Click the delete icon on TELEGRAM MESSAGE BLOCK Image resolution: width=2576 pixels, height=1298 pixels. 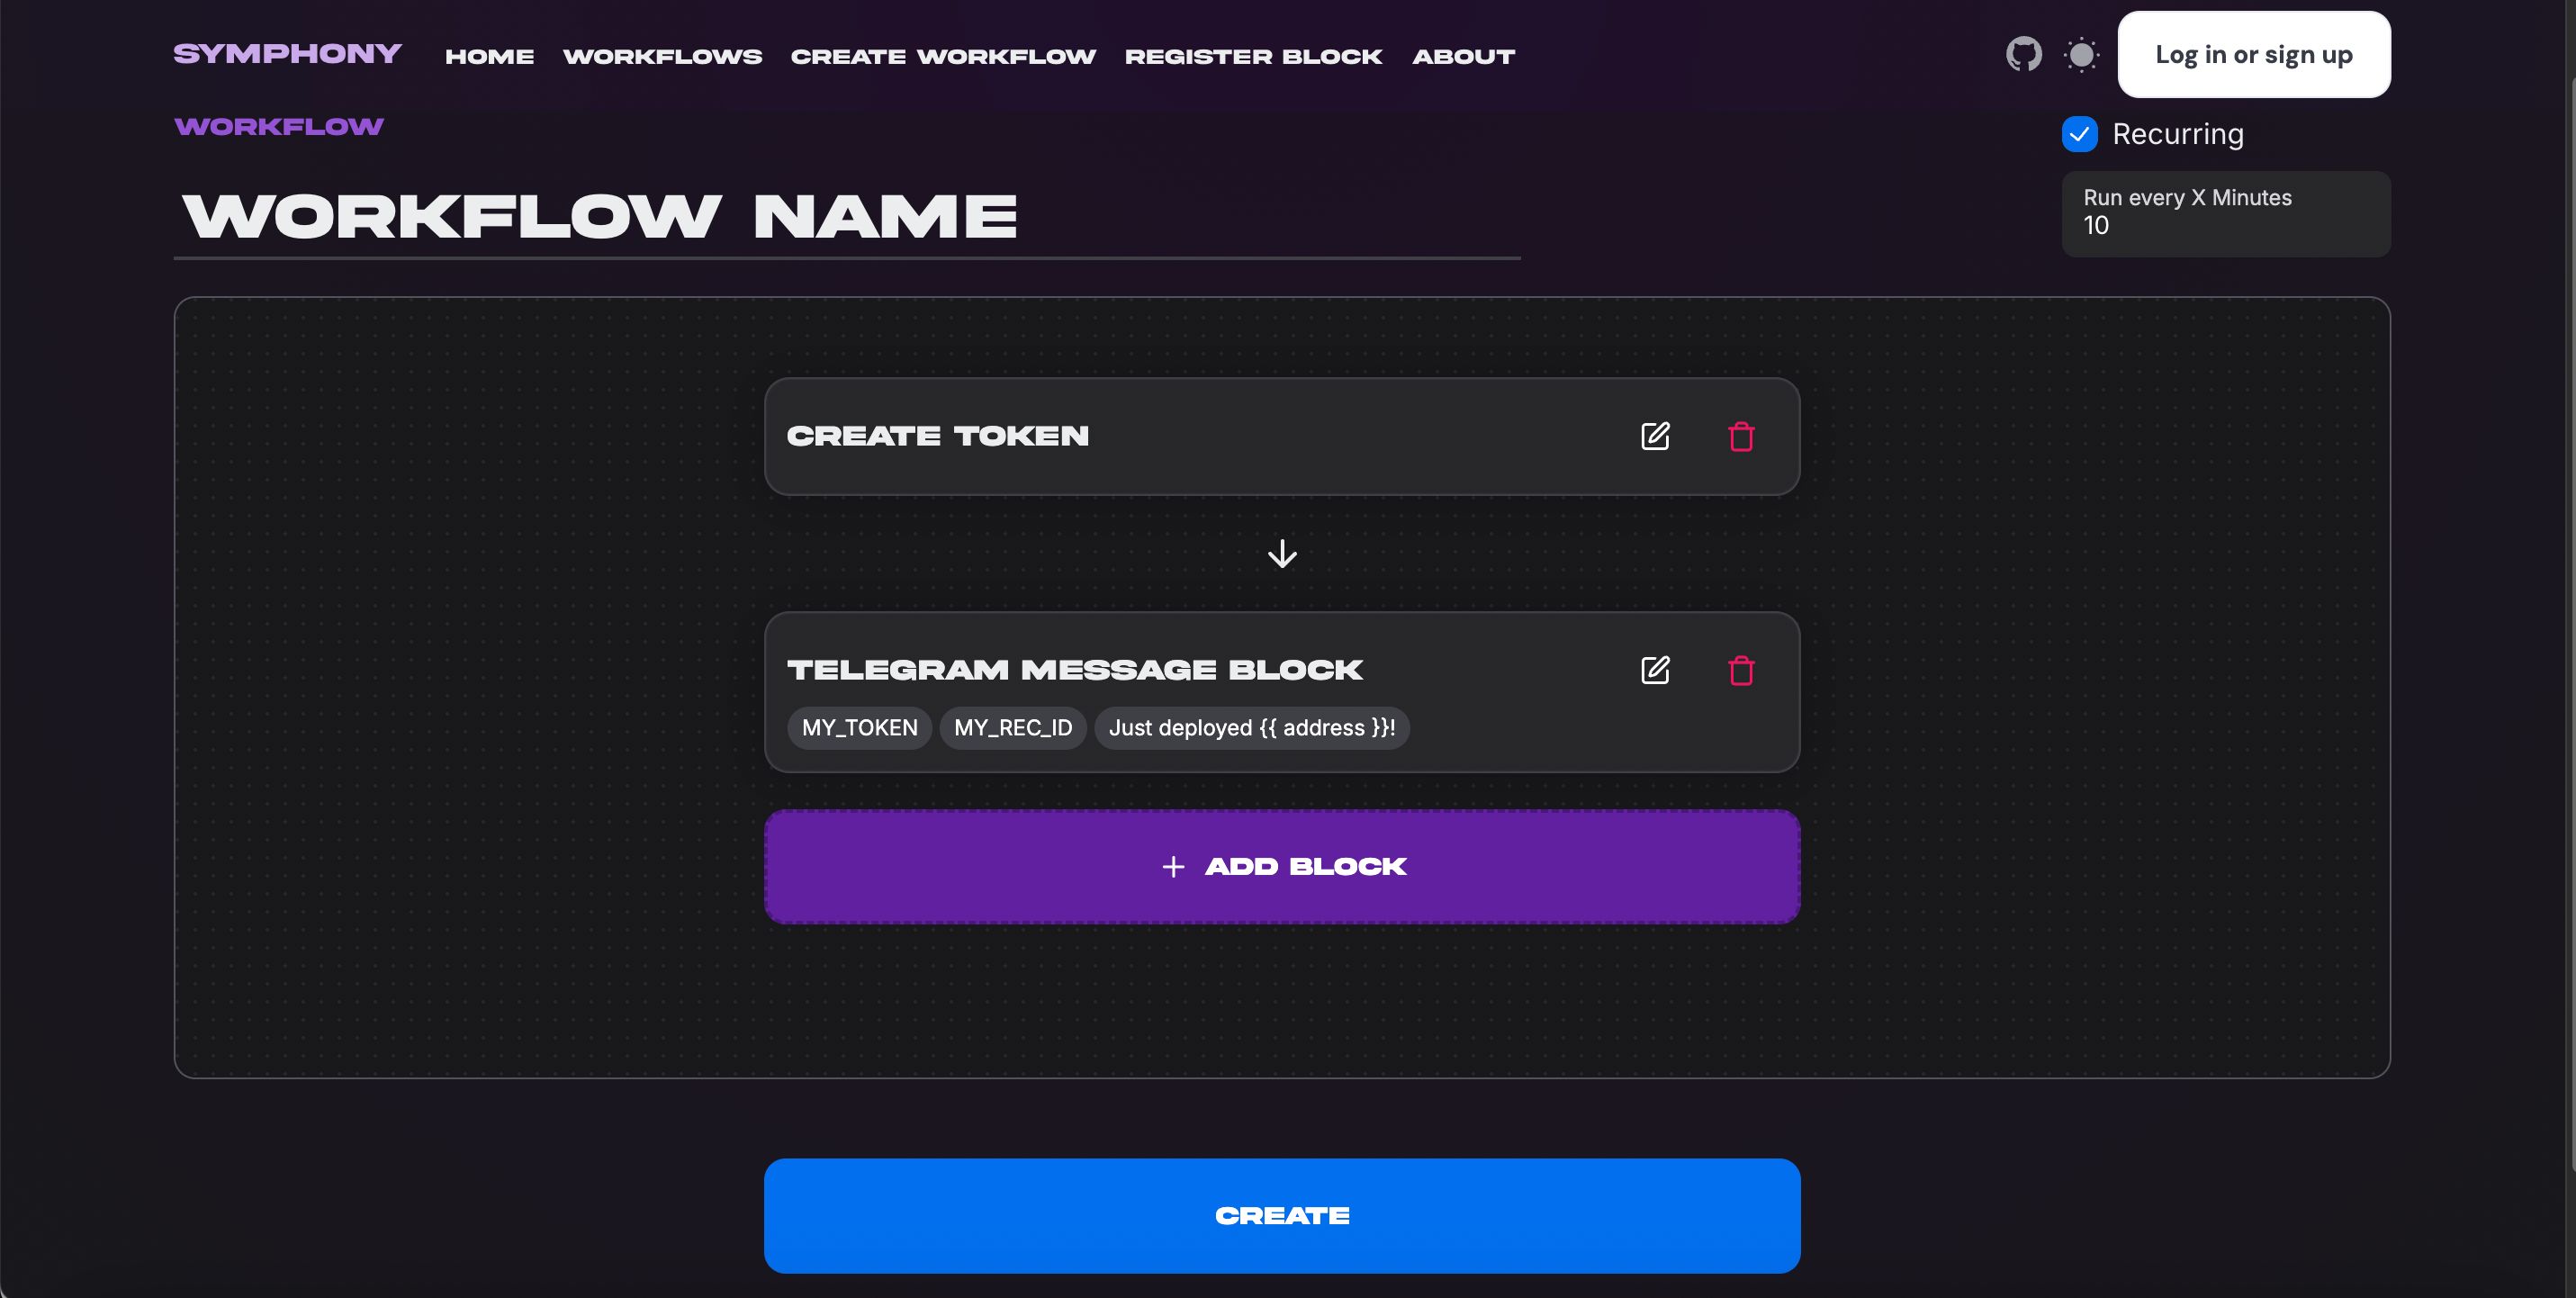tap(1743, 669)
